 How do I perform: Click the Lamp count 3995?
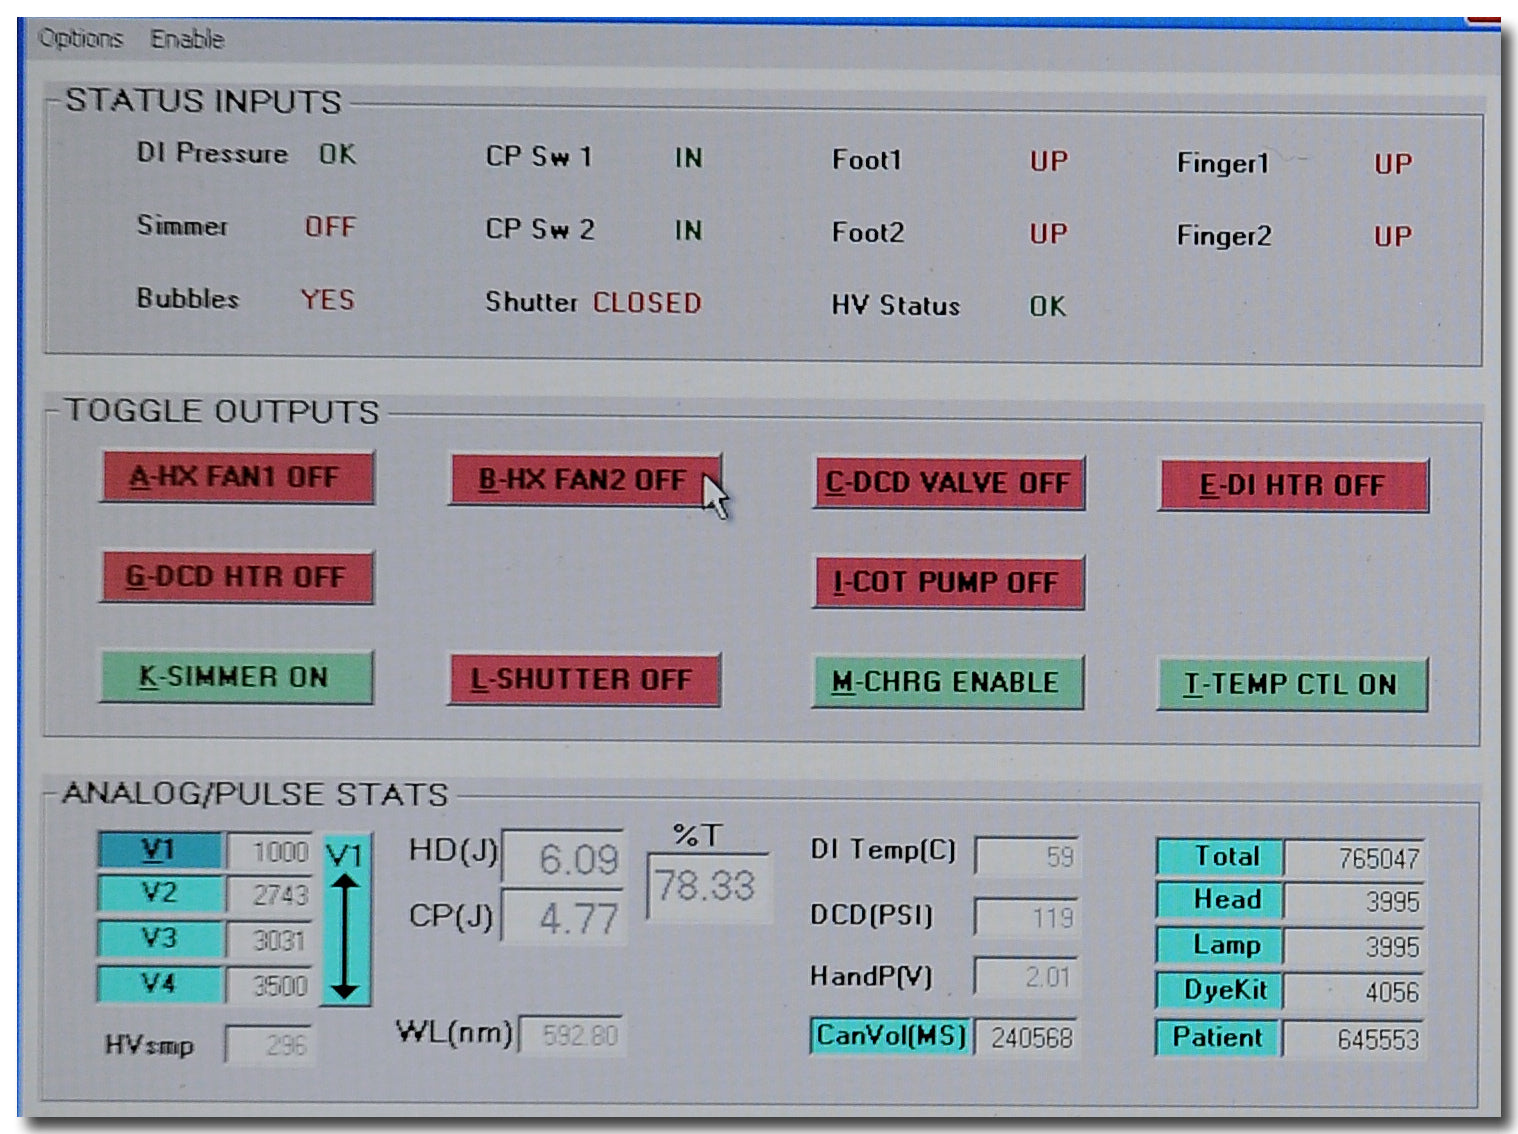pyautogui.click(x=1355, y=947)
